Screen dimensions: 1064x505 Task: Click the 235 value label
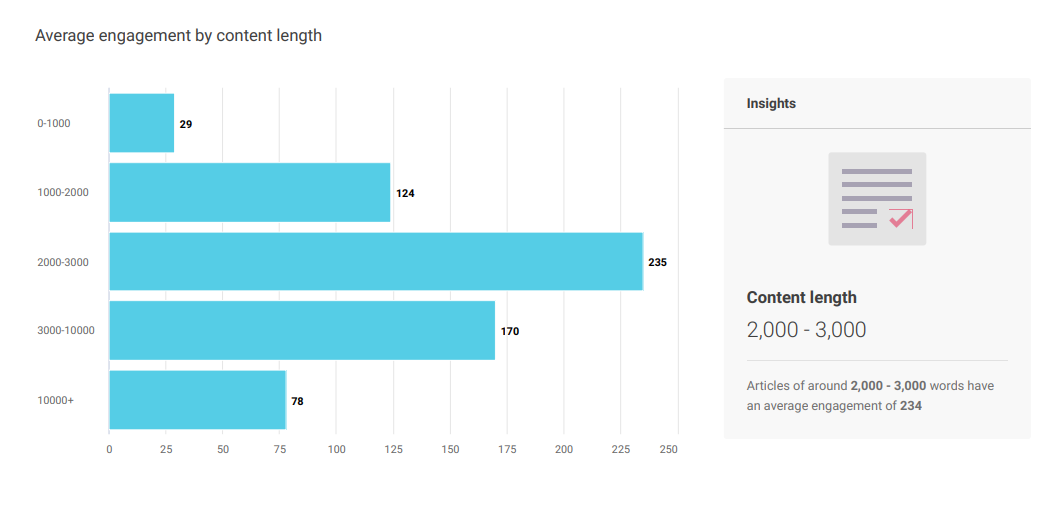click(x=657, y=262)
